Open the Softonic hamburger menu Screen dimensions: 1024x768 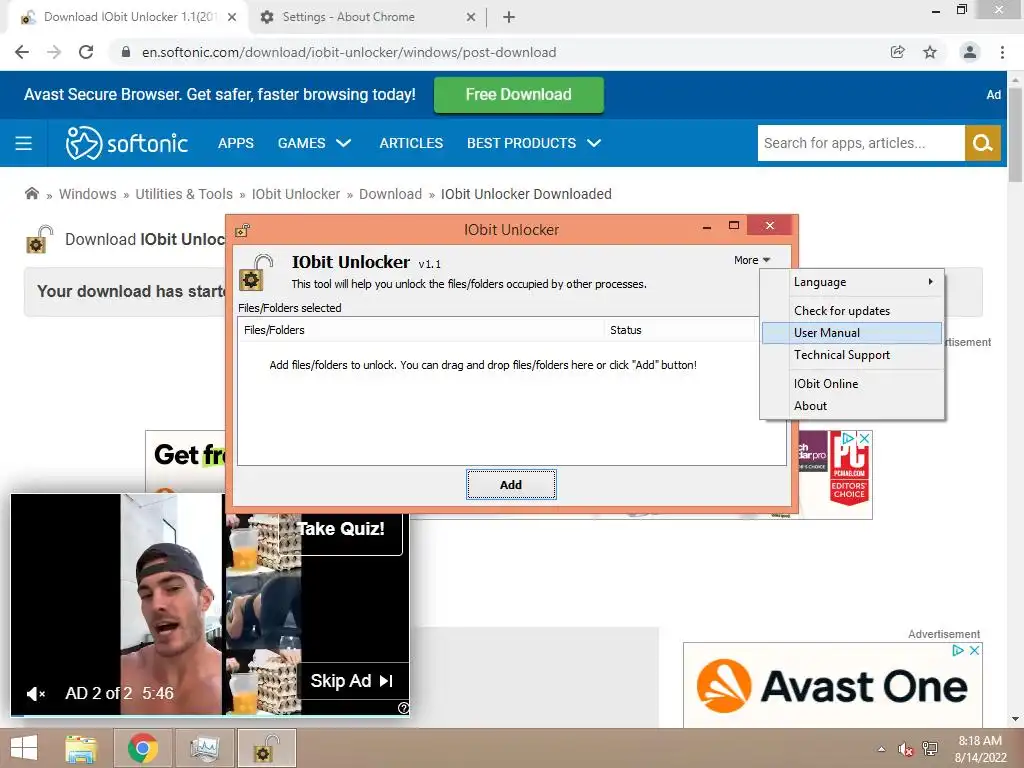24,143
